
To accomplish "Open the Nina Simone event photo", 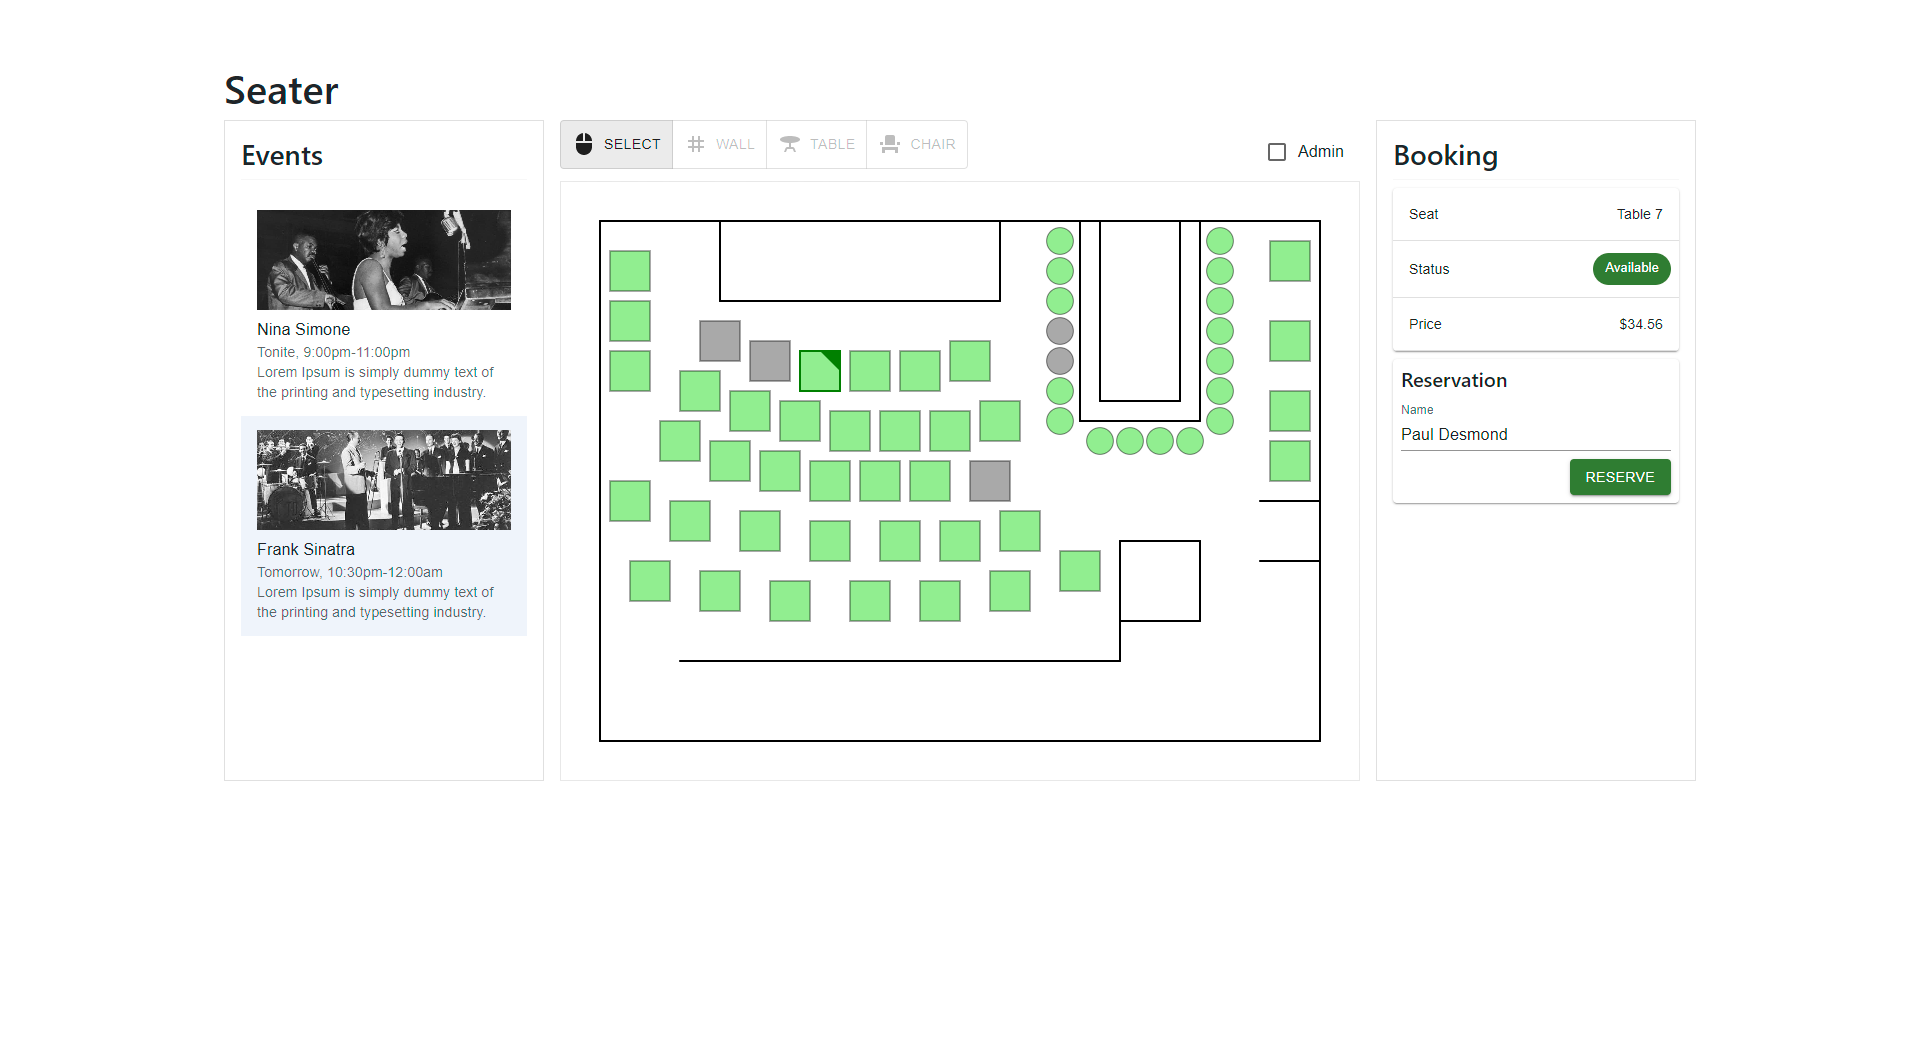I will click(x=384, y=260).
